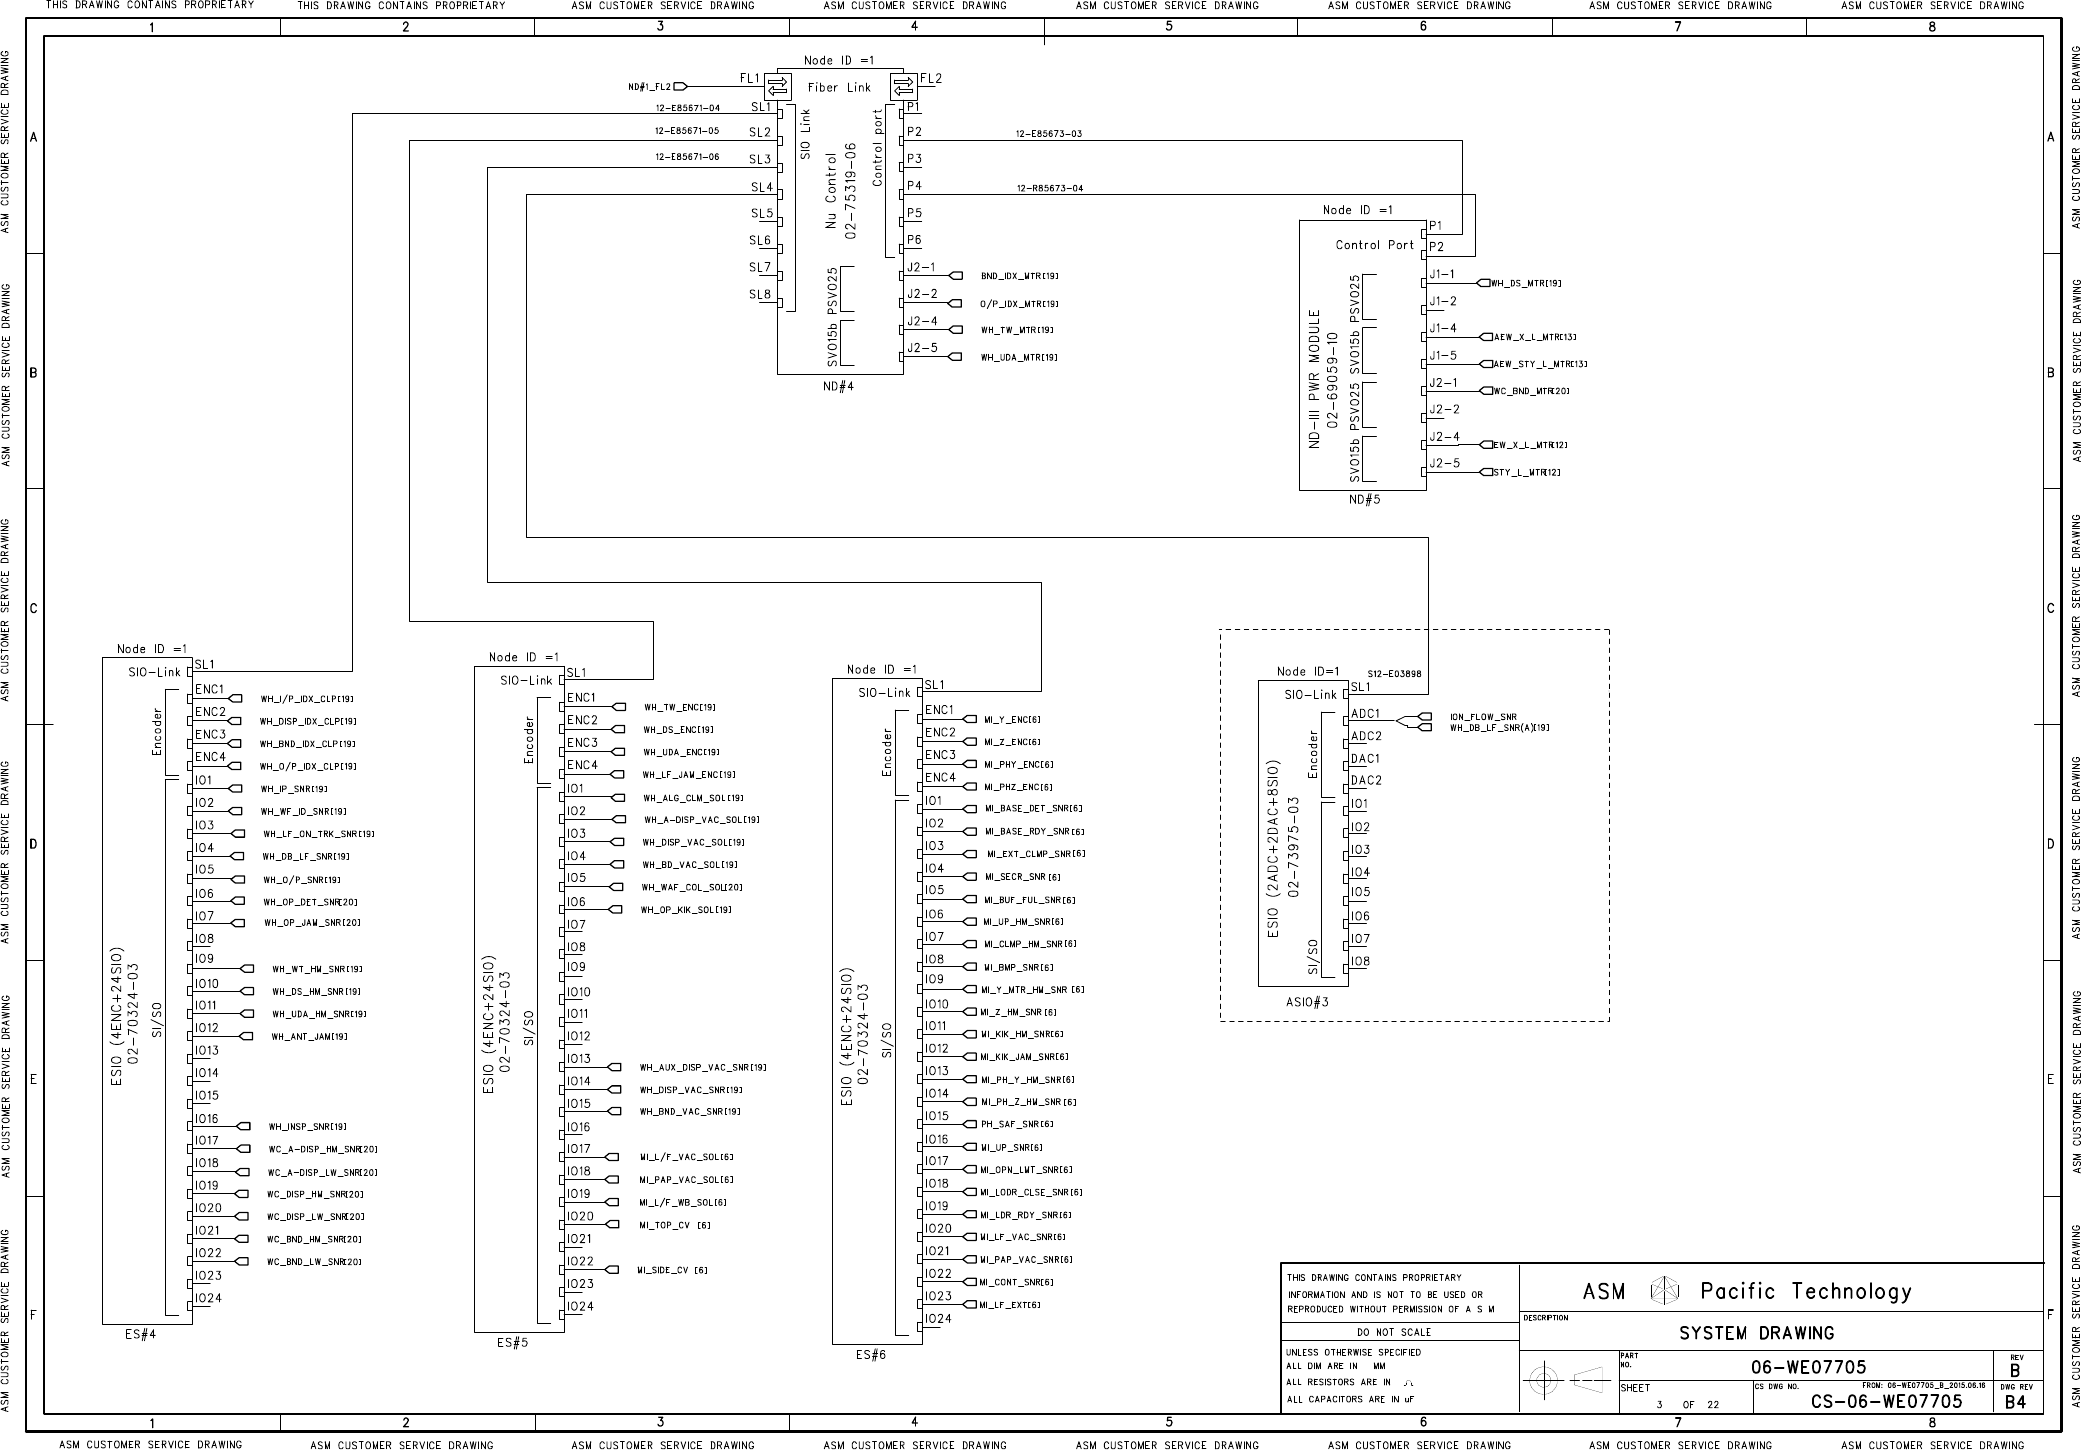Click the MI_Y_ENC[6] signal on ES#6
The width and height of the screenshot is (2081, 1450).
(x=1012, y=720)
